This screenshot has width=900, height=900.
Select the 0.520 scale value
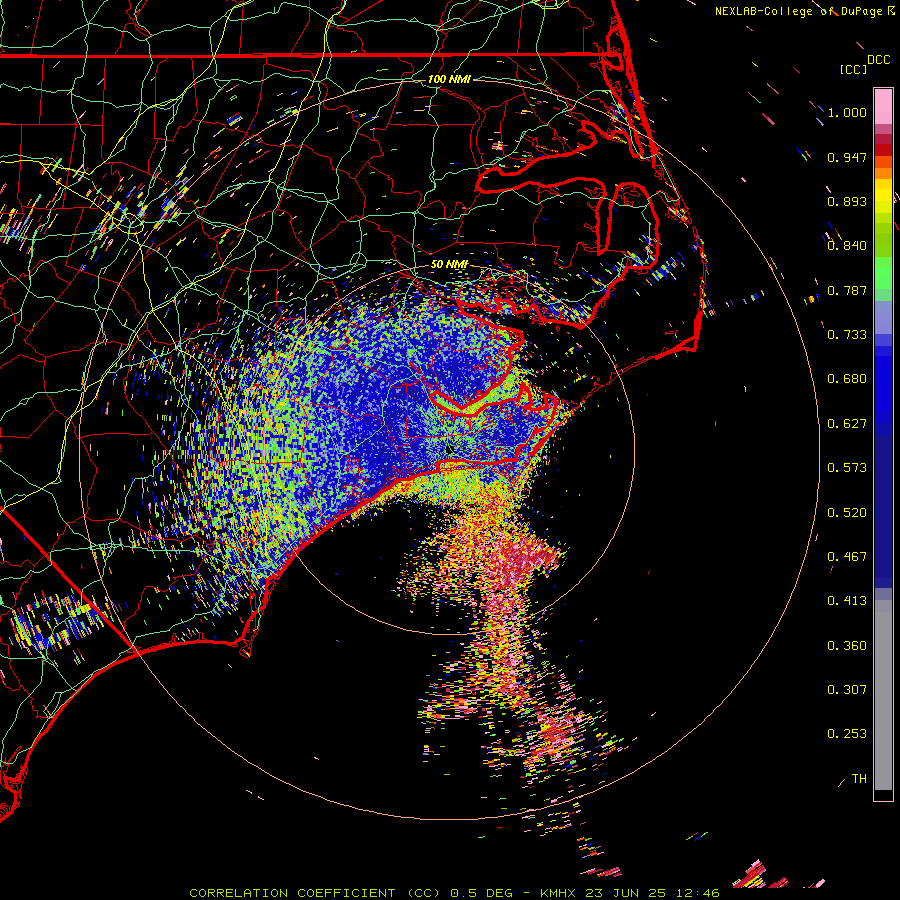click(x=847, y=513)
